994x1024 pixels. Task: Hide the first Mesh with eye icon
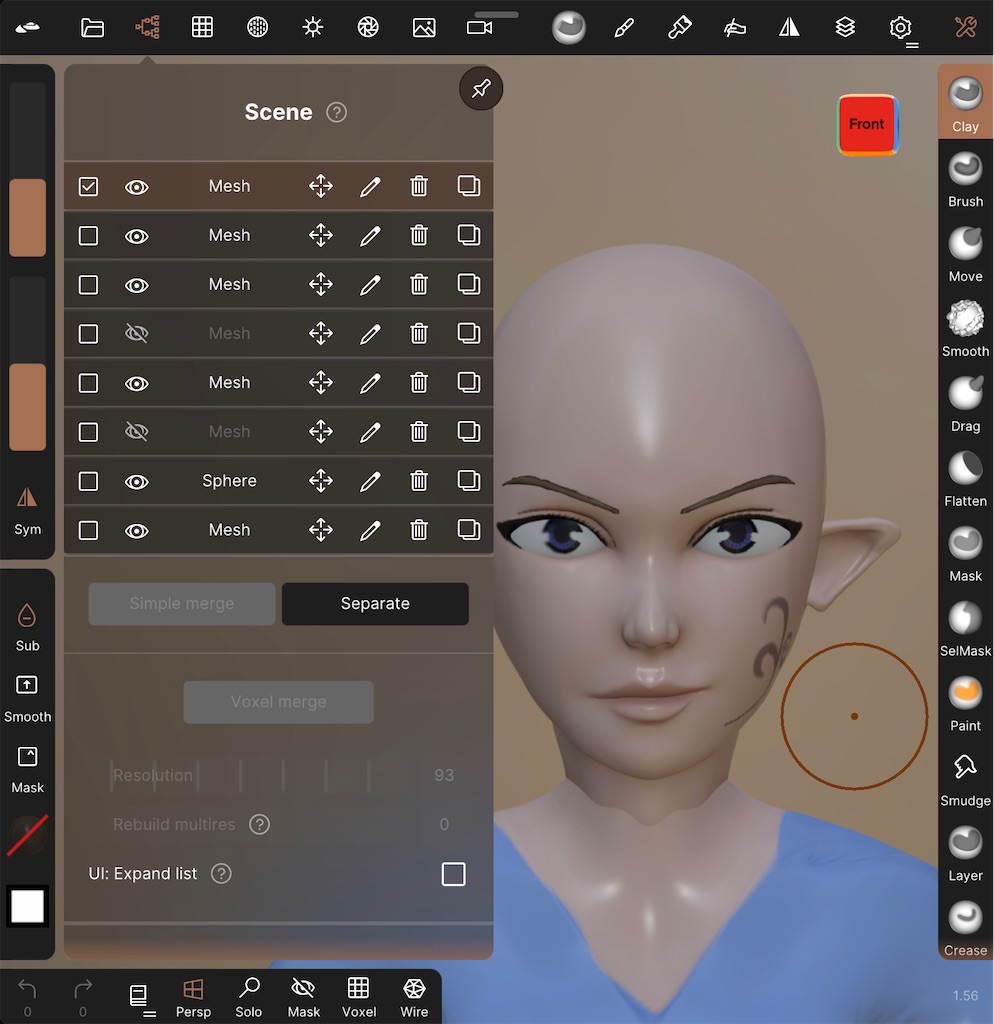pyautogui.click(x=136, y=187)
